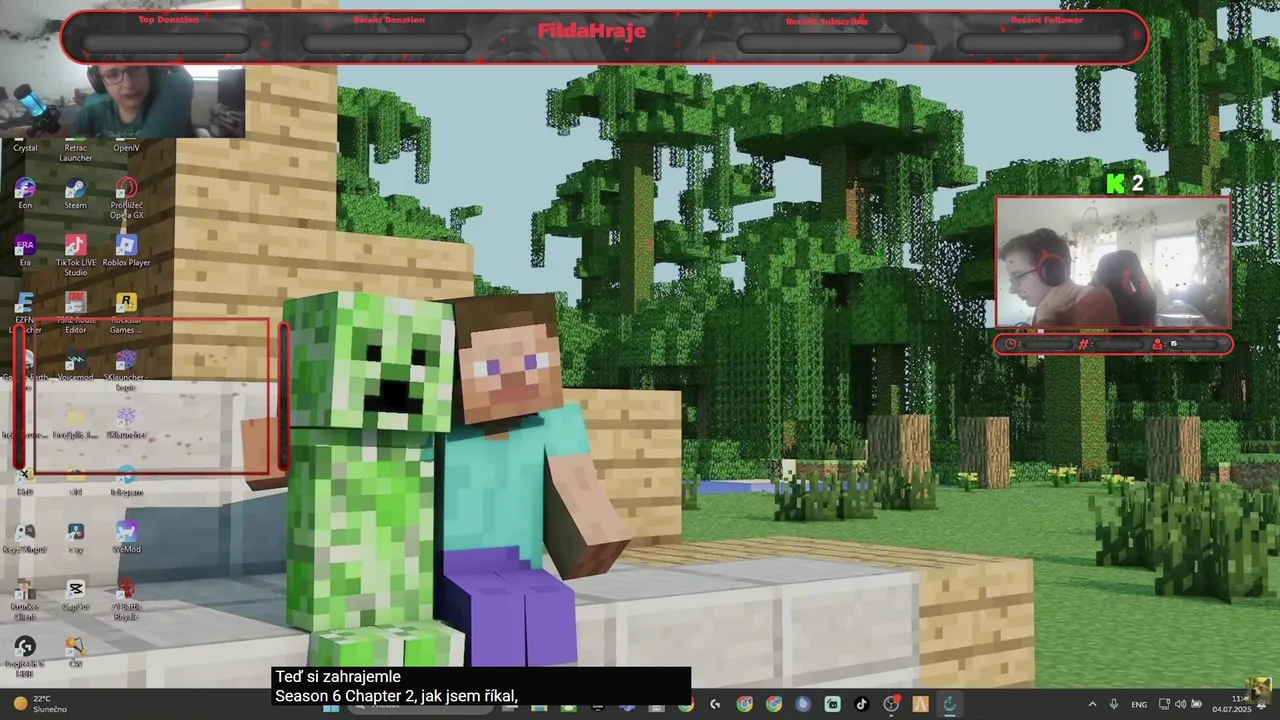Viewport: 1280px width, 720px height.
Task: Open Rockstar Games Launcher shortcut
Action: 126,313
